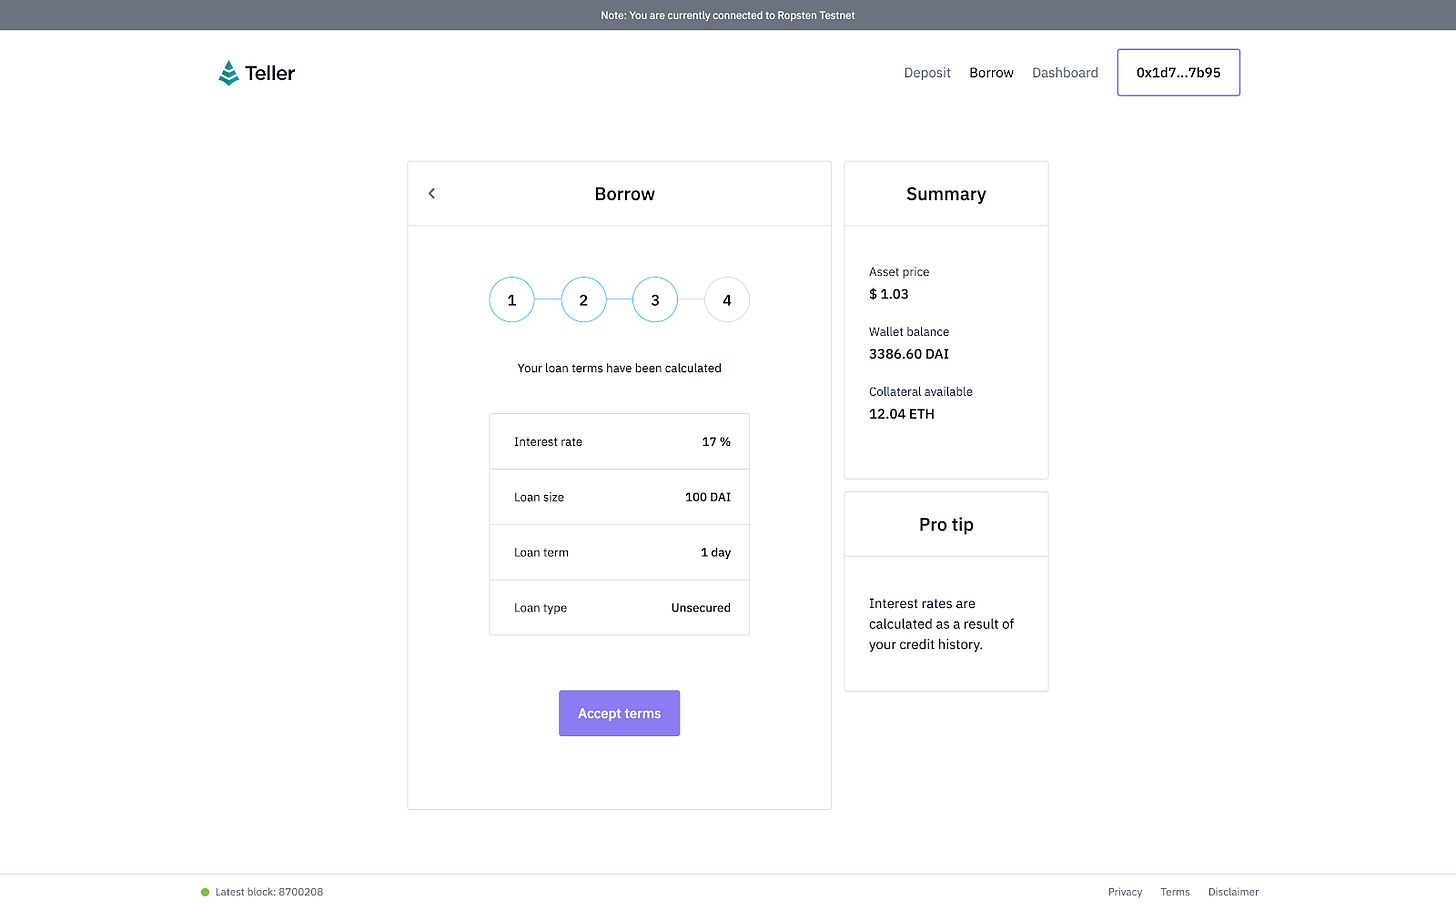Select the 100 DAI loan value
The image size is (1456, 910).
(x=708, y=497)
